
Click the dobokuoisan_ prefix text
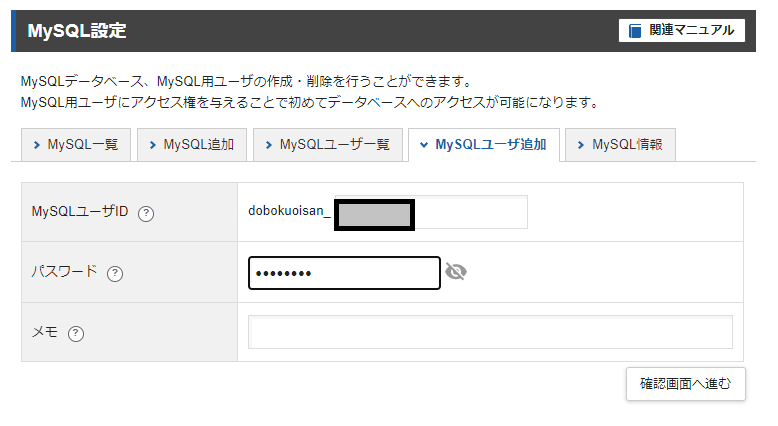point(289,211)
